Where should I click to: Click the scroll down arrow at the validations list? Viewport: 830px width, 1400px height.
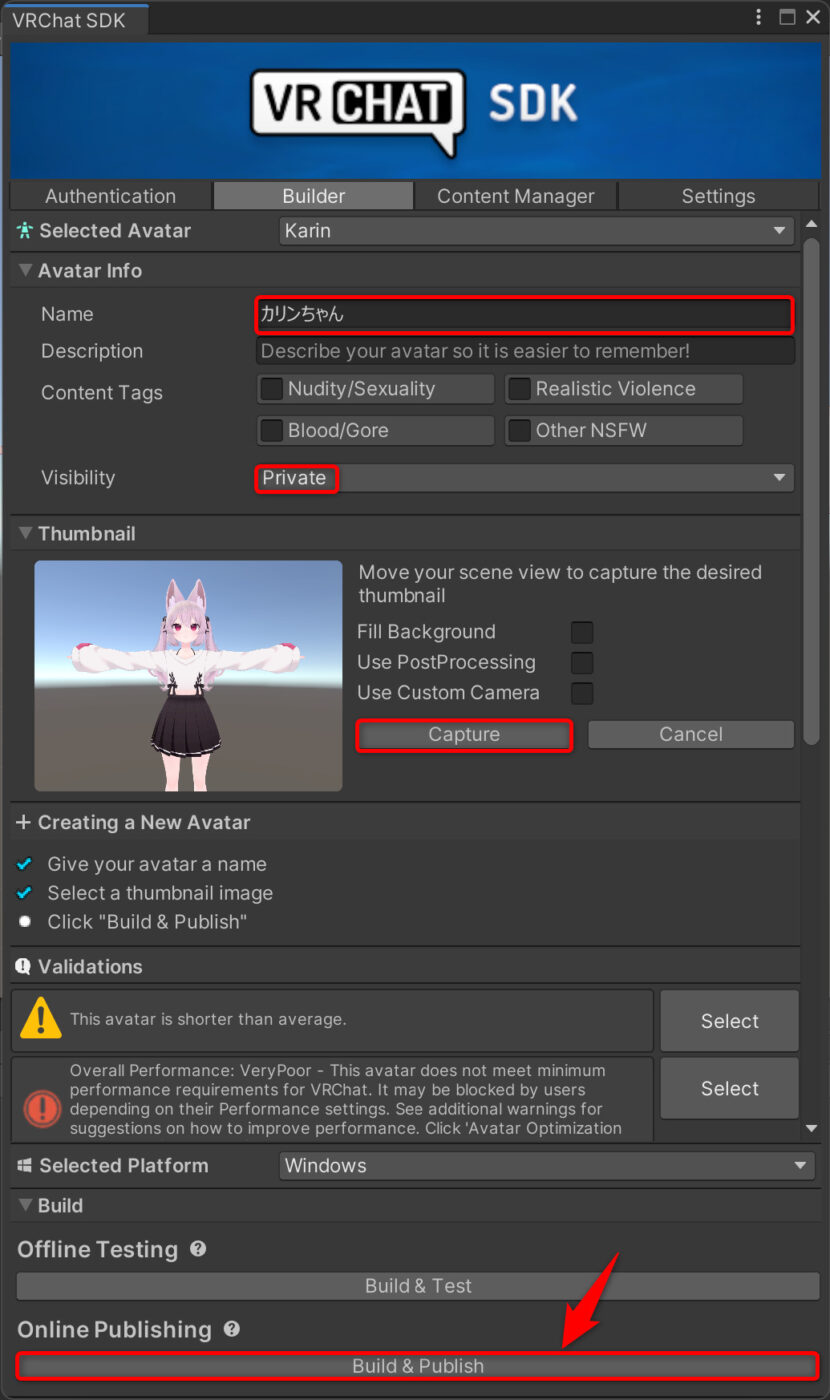[x=811, y=1129]
